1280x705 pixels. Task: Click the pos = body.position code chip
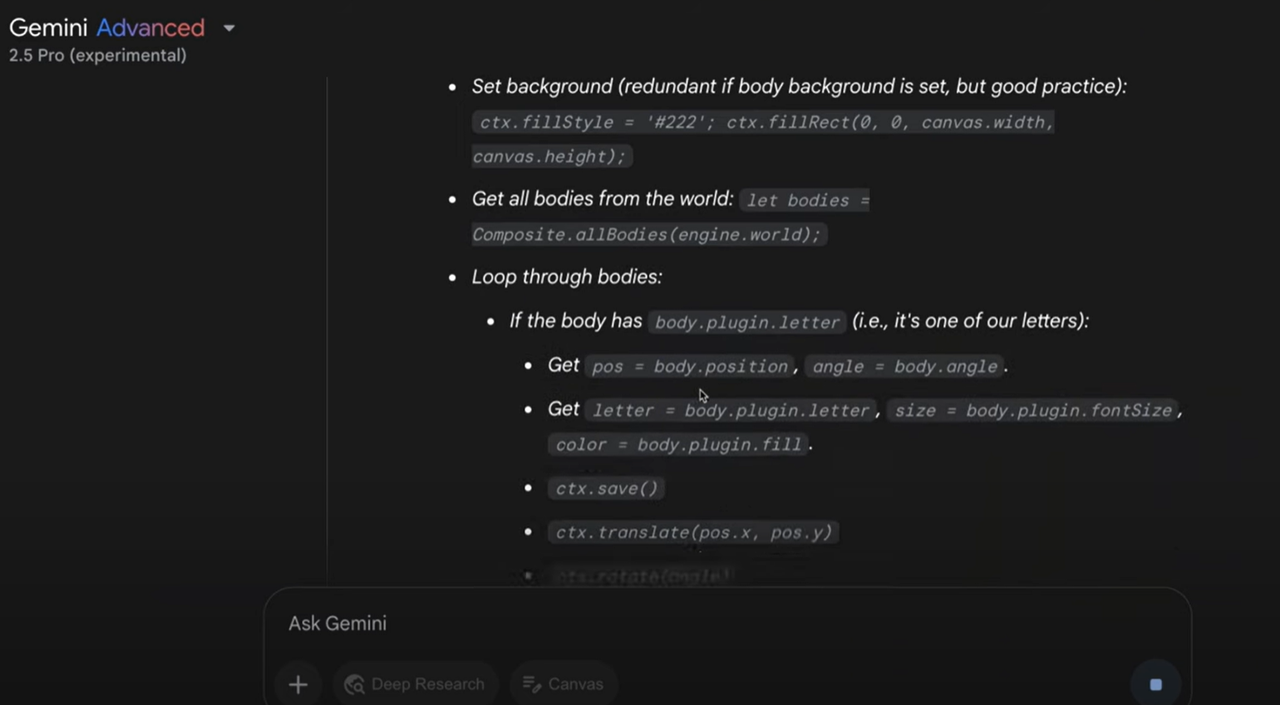pyautogui.click(x=690, y=366)
